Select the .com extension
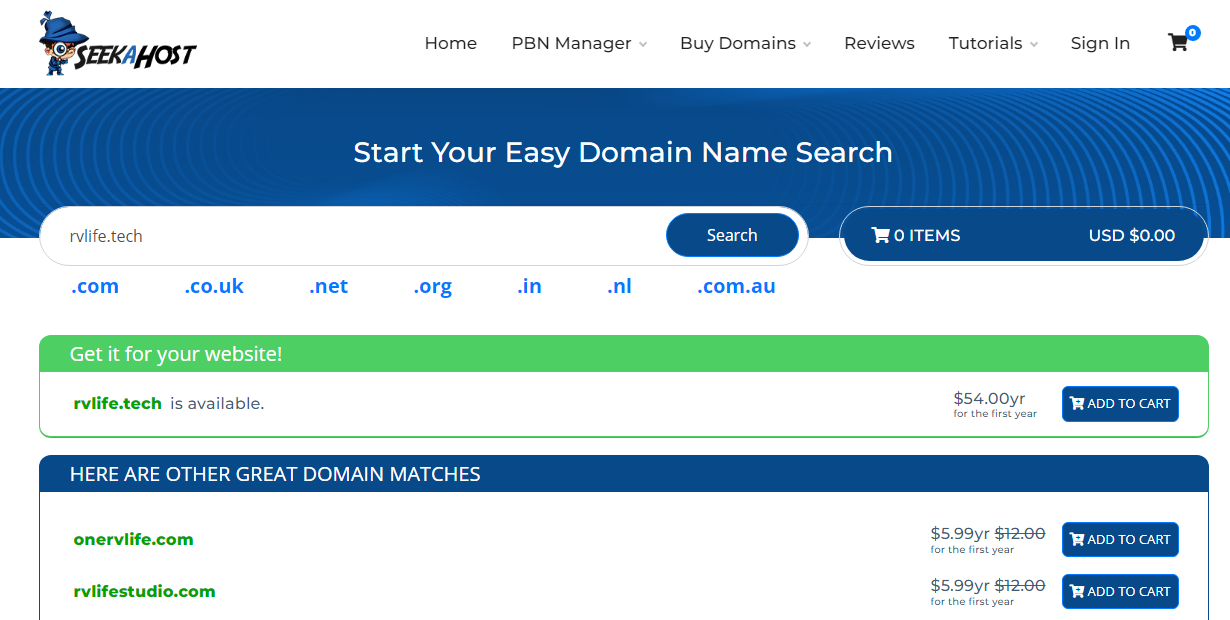Image resolution: width=1230 pixels, height=620 pixels. click(95, 287)
